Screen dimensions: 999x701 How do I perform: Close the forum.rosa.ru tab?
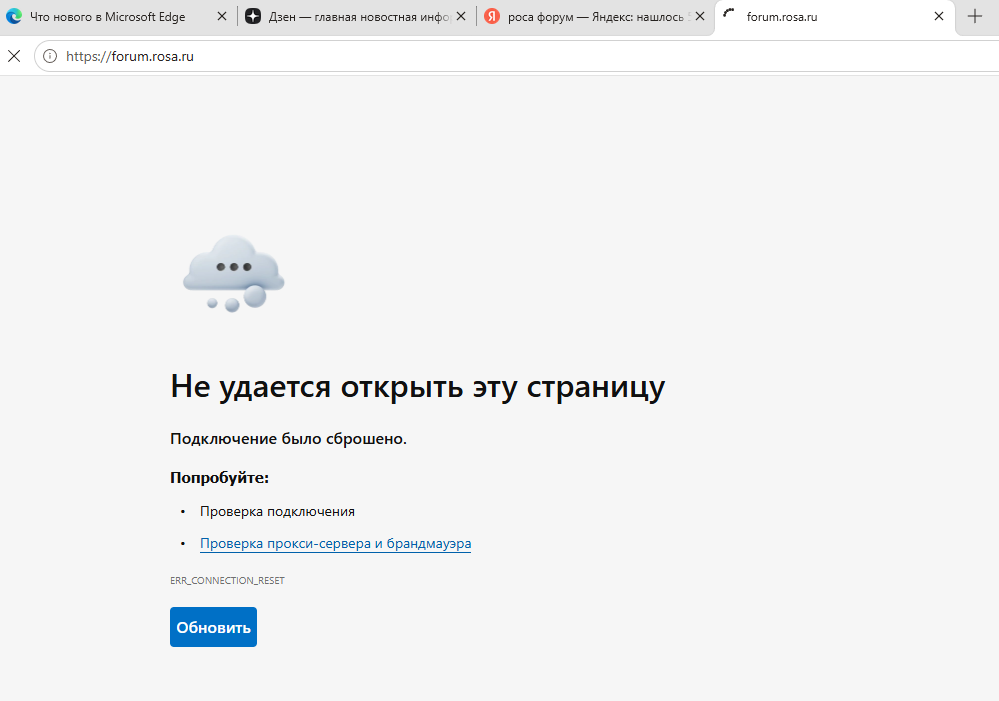(939, 17)
